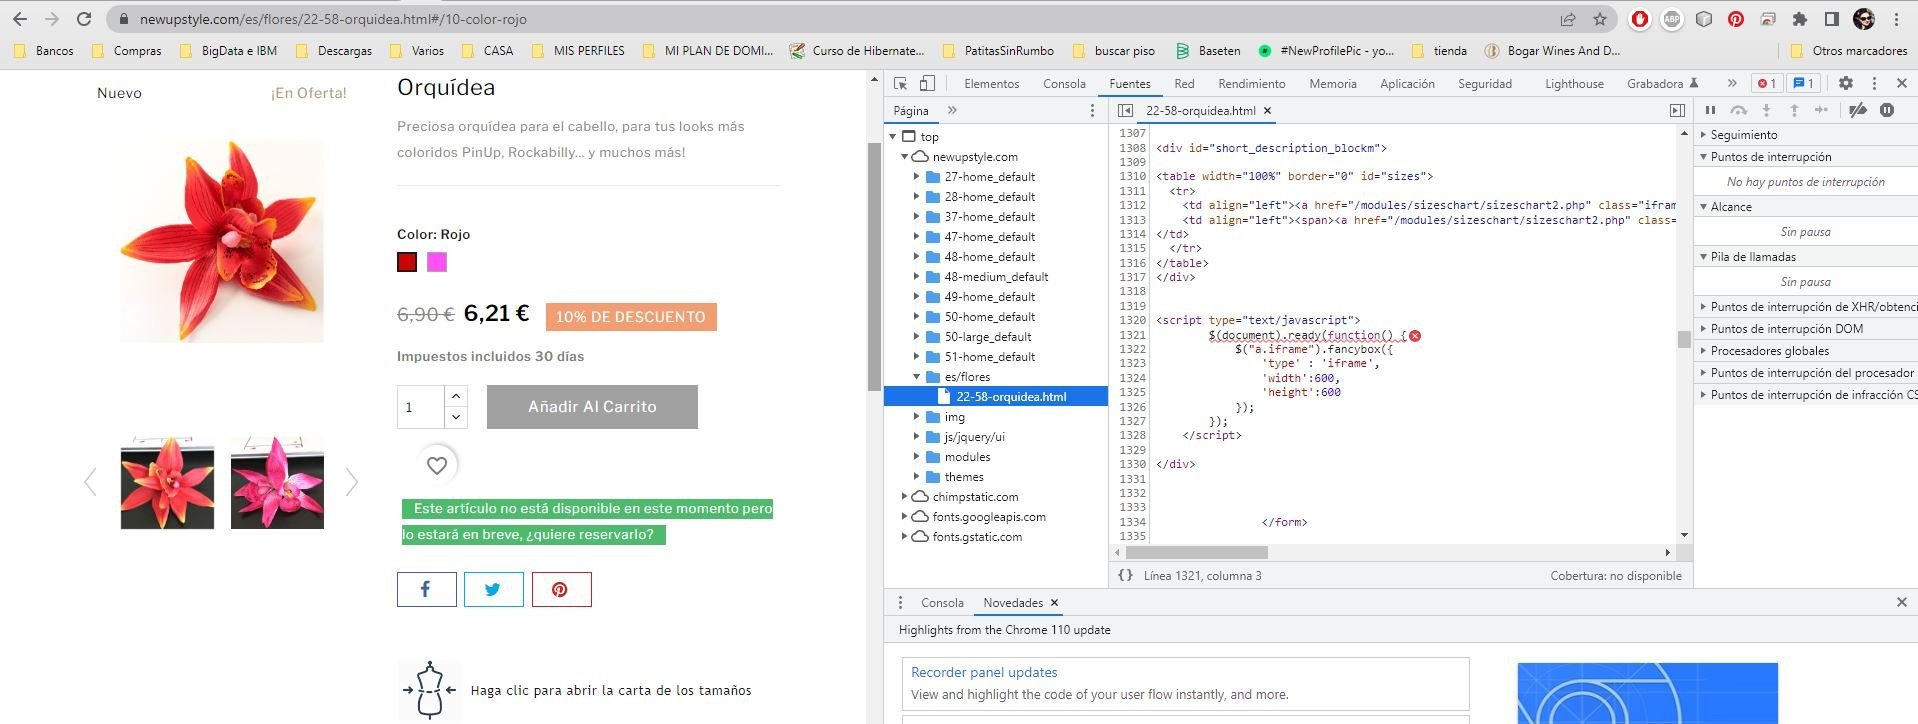Toggle pause on exceptions button
This screenshot has height=724, width=1918.
[1886, 111]
